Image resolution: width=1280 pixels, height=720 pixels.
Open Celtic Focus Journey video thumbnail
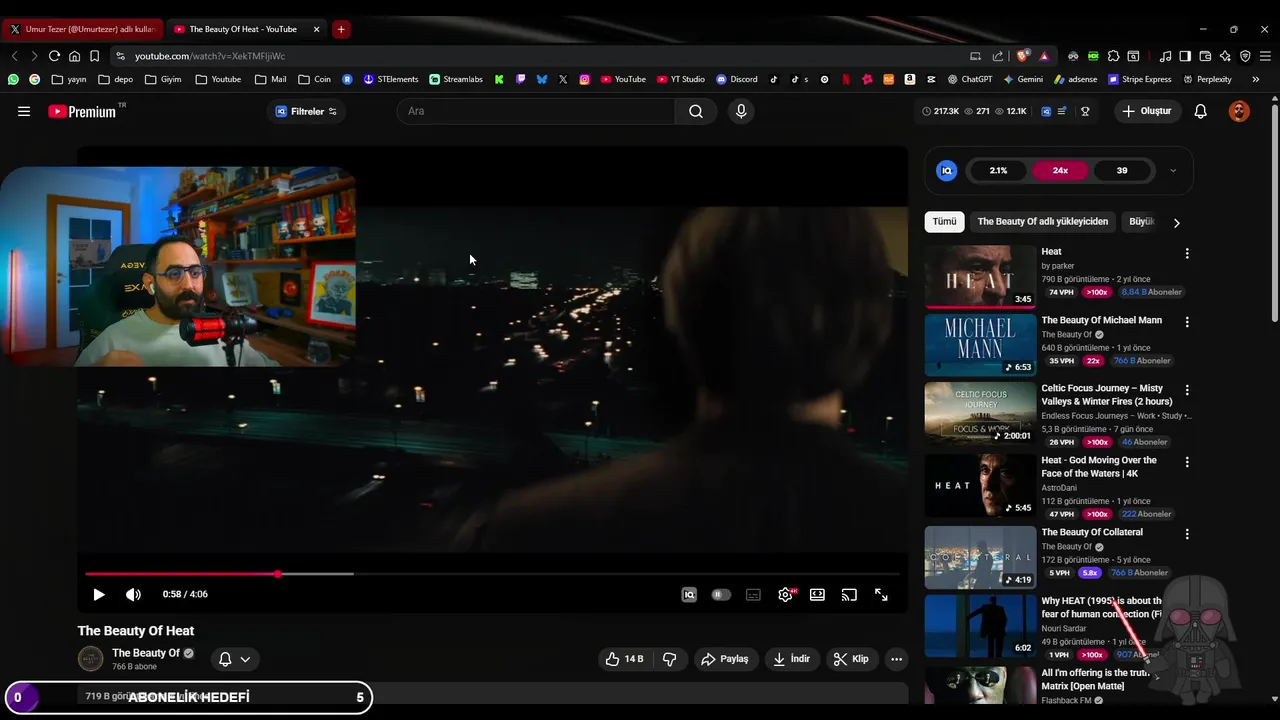coord(980,412)
